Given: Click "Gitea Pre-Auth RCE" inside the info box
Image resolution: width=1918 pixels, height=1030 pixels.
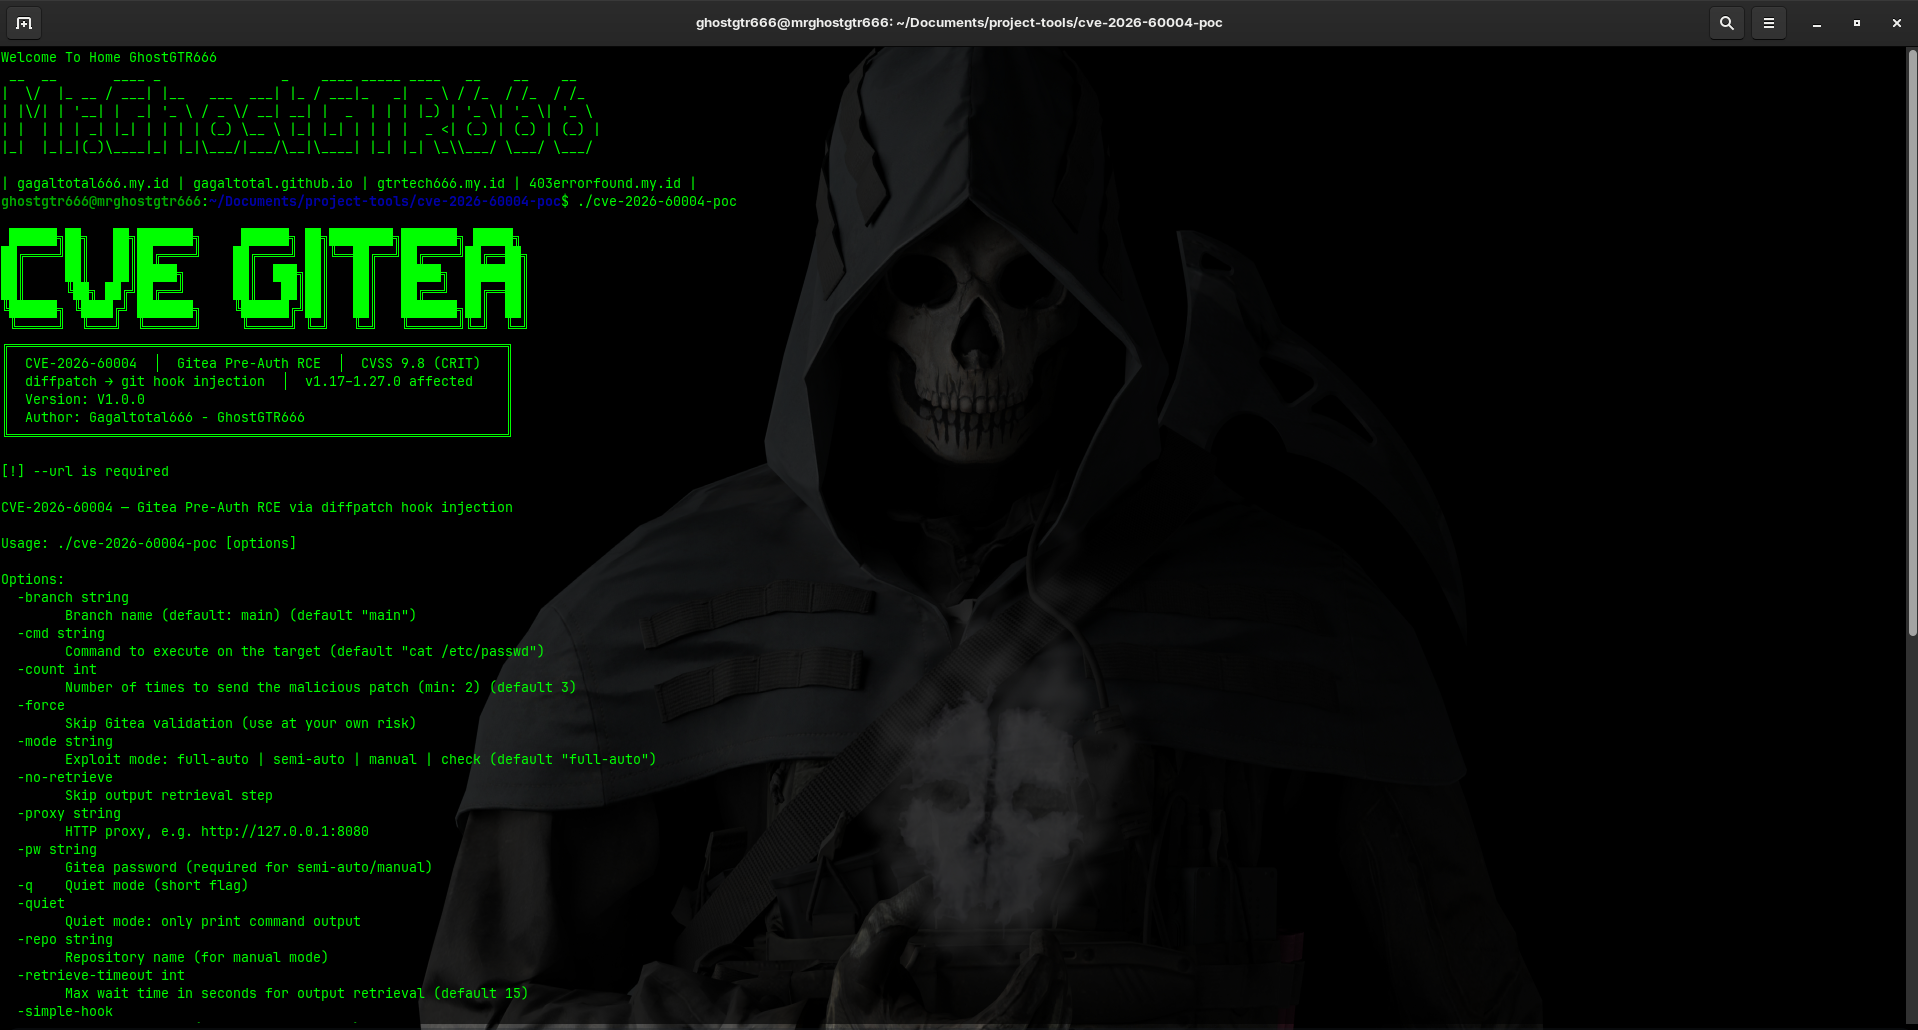Looking at the screenshot, I should tap(249, 364).
